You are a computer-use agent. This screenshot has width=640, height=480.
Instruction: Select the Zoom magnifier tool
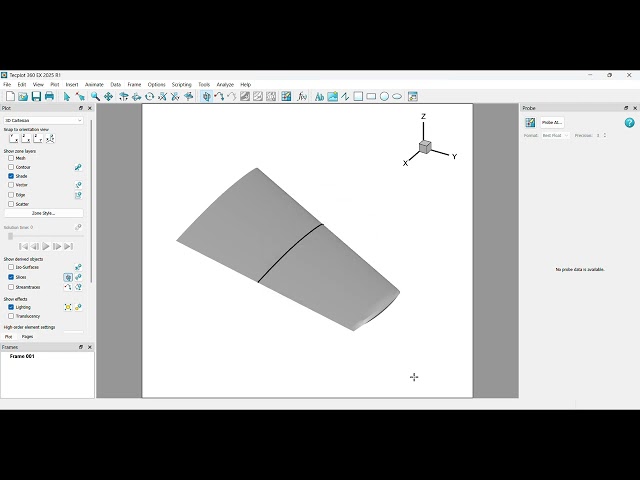click(x=95, y=96)
